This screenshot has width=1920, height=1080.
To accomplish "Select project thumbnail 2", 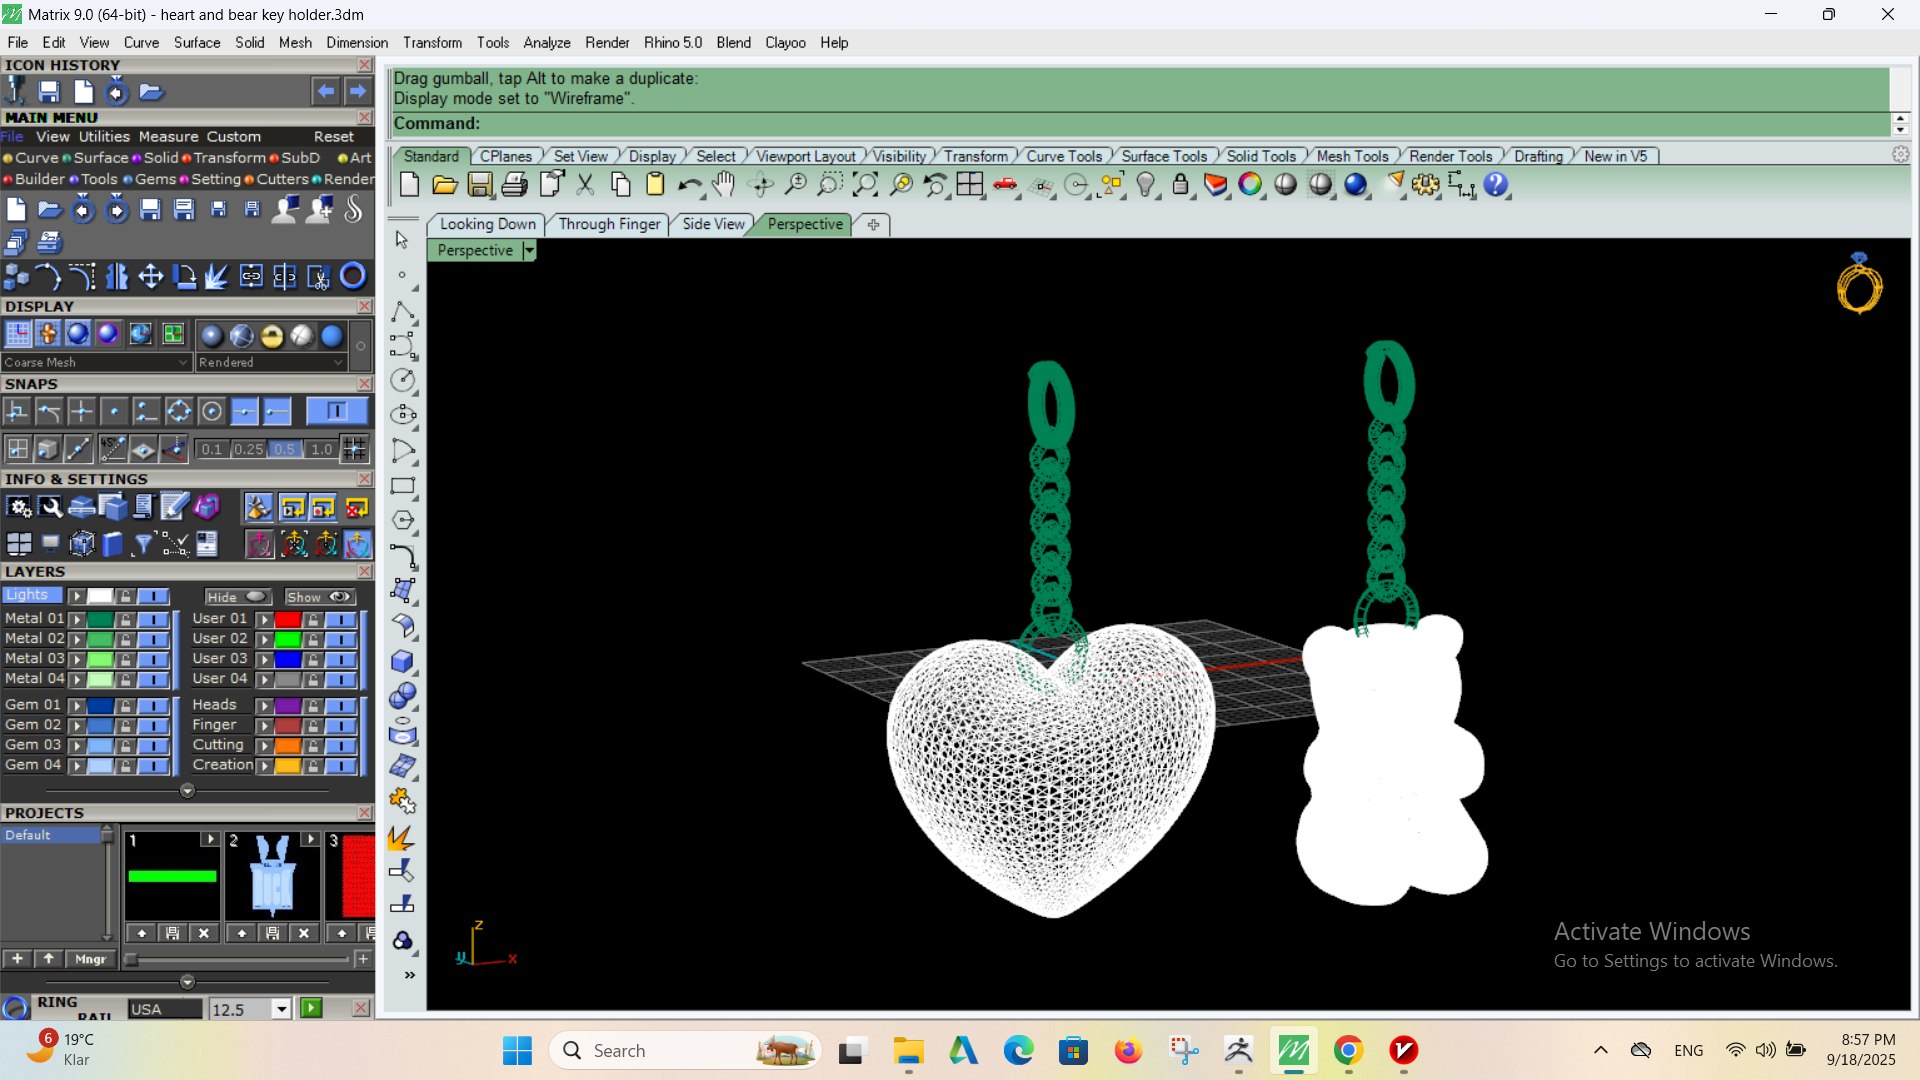I will coord(272,876).
